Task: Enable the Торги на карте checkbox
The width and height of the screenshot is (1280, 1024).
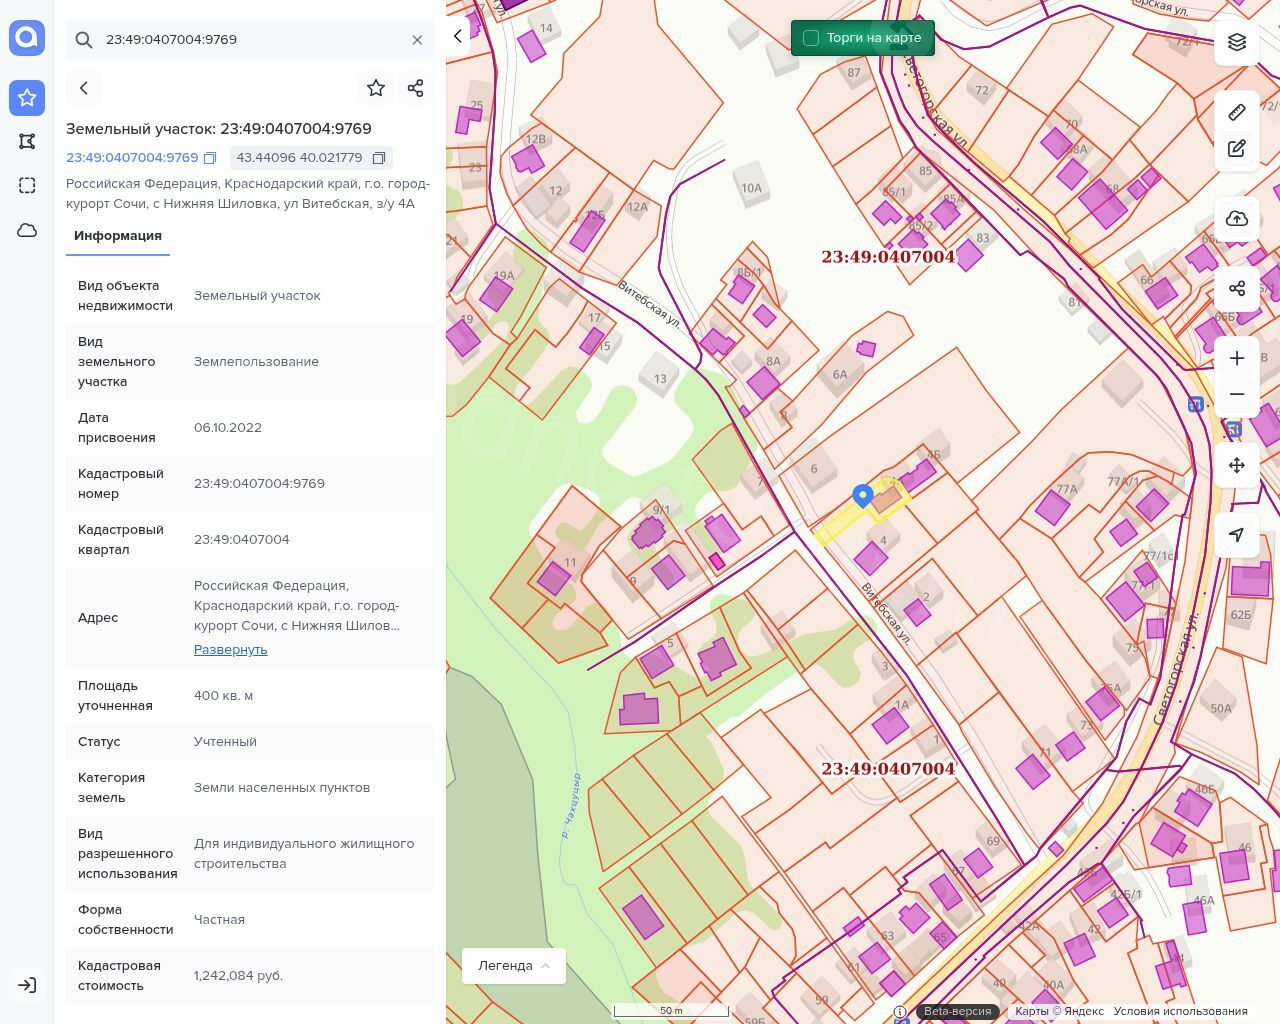Action: (x=811, y=38)
